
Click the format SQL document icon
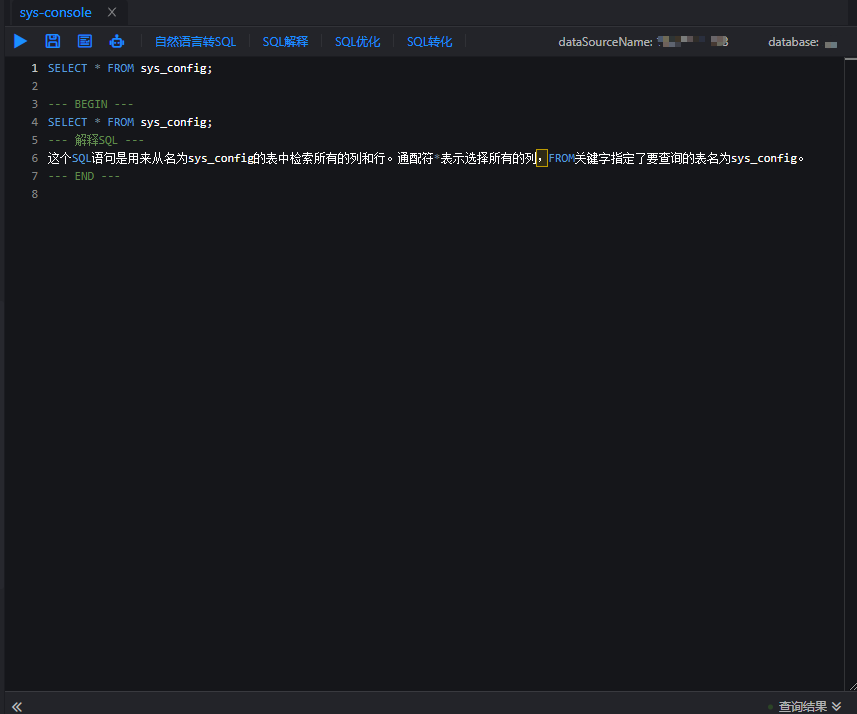tap(85, 41)
